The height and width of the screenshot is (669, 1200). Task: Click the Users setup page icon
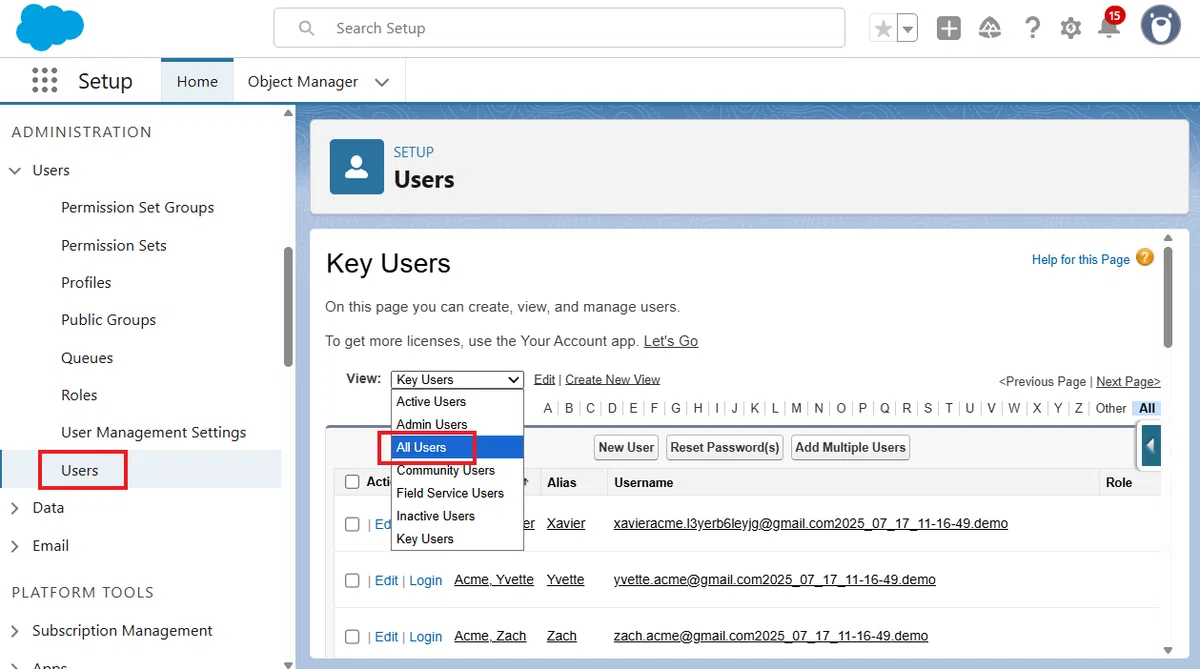pyautogui.click(x=357, y=166)
